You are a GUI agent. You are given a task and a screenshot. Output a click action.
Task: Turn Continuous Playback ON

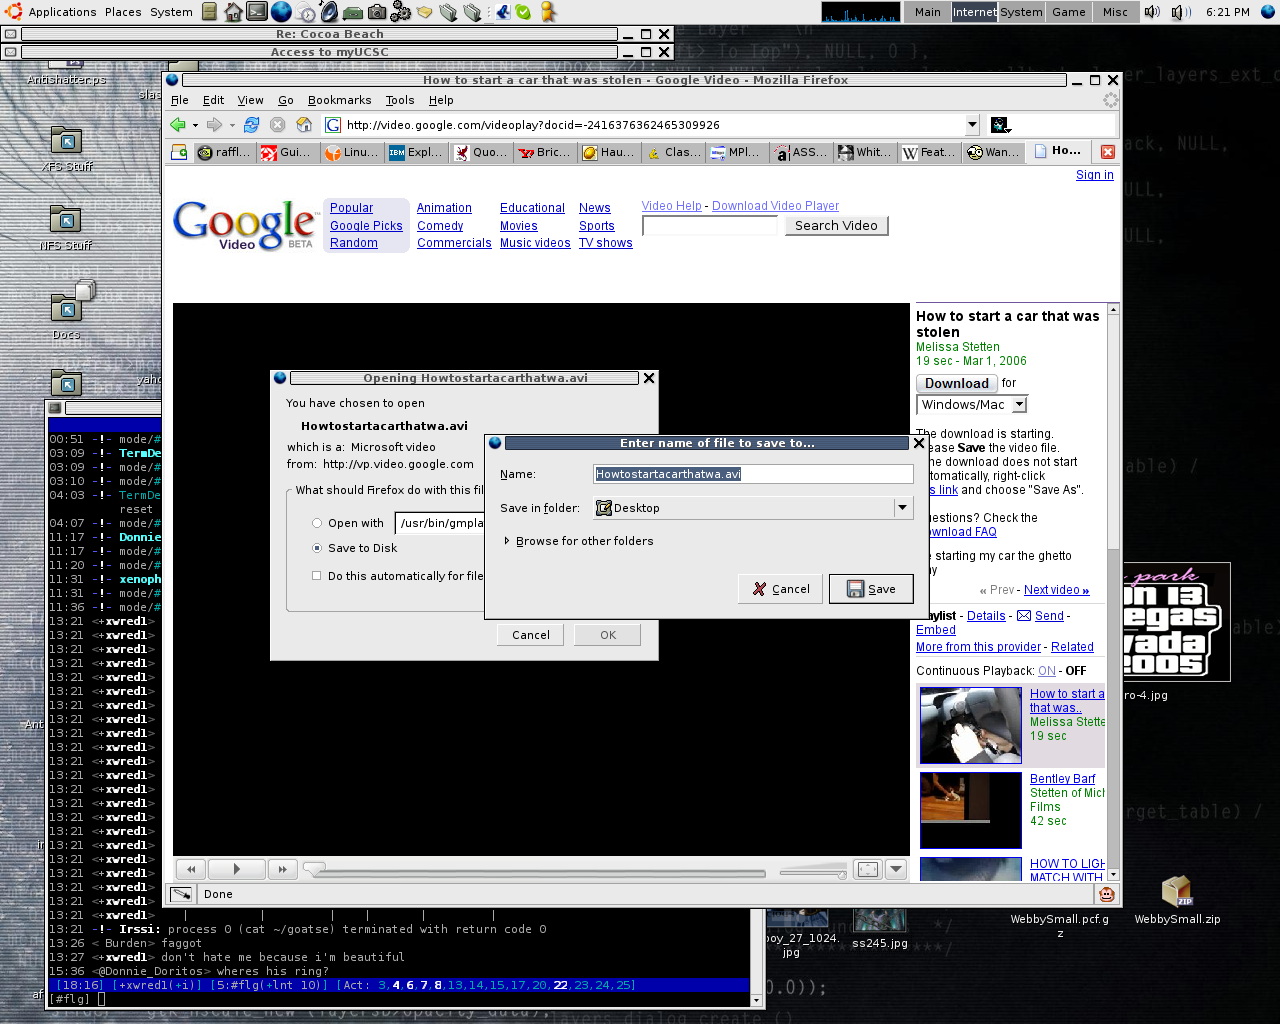(1047, 671)
